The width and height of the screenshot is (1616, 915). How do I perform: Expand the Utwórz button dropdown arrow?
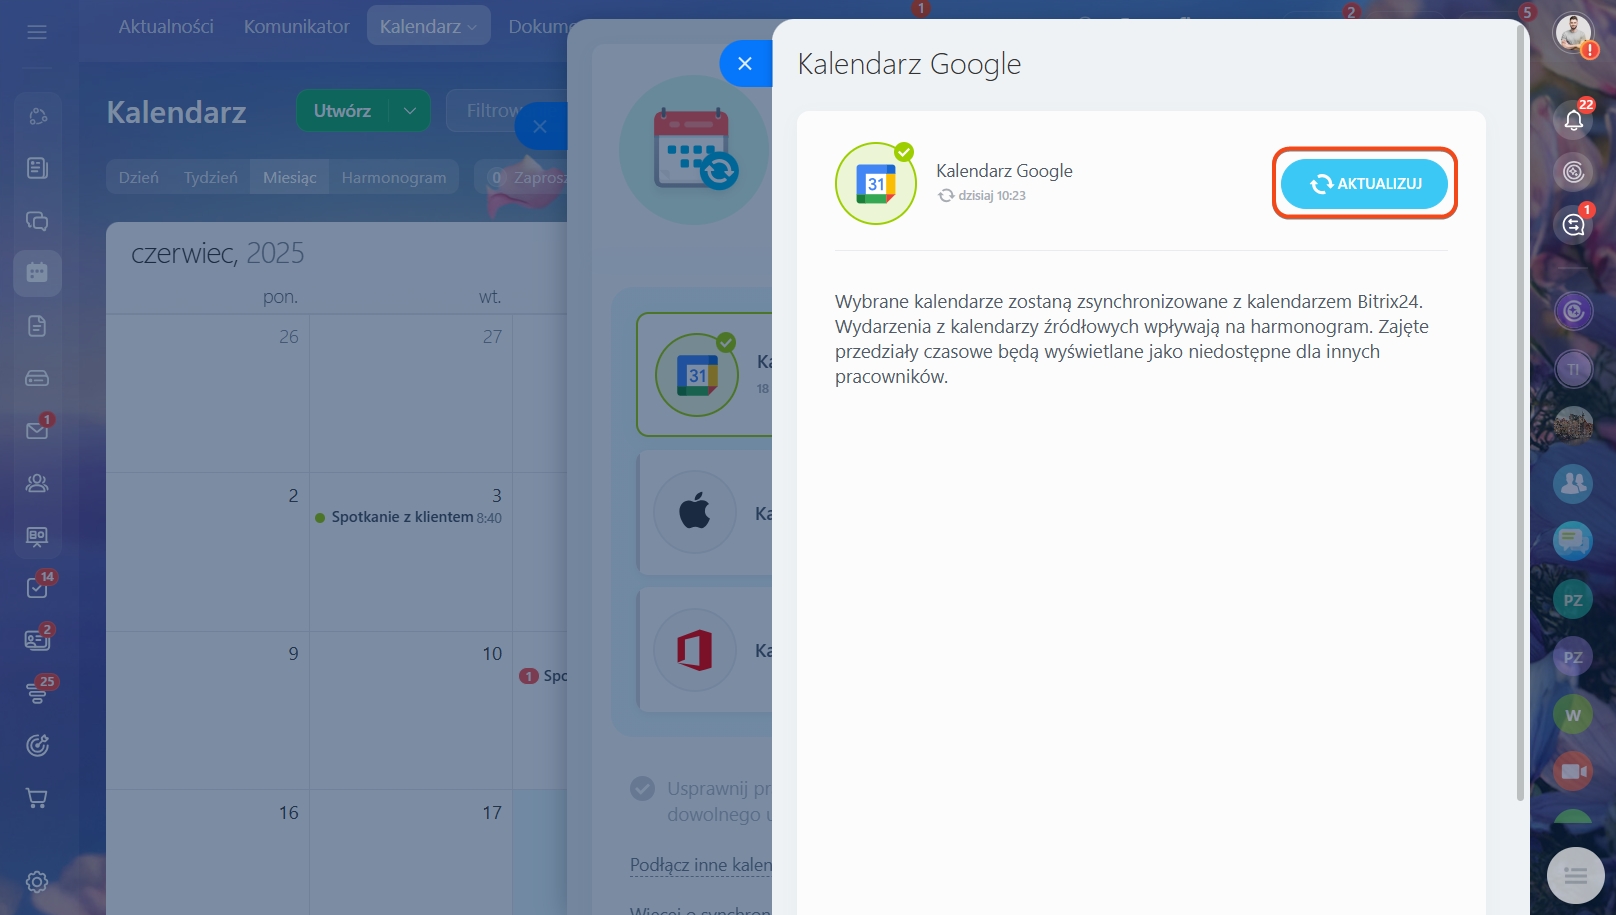(x=410, y=111)
